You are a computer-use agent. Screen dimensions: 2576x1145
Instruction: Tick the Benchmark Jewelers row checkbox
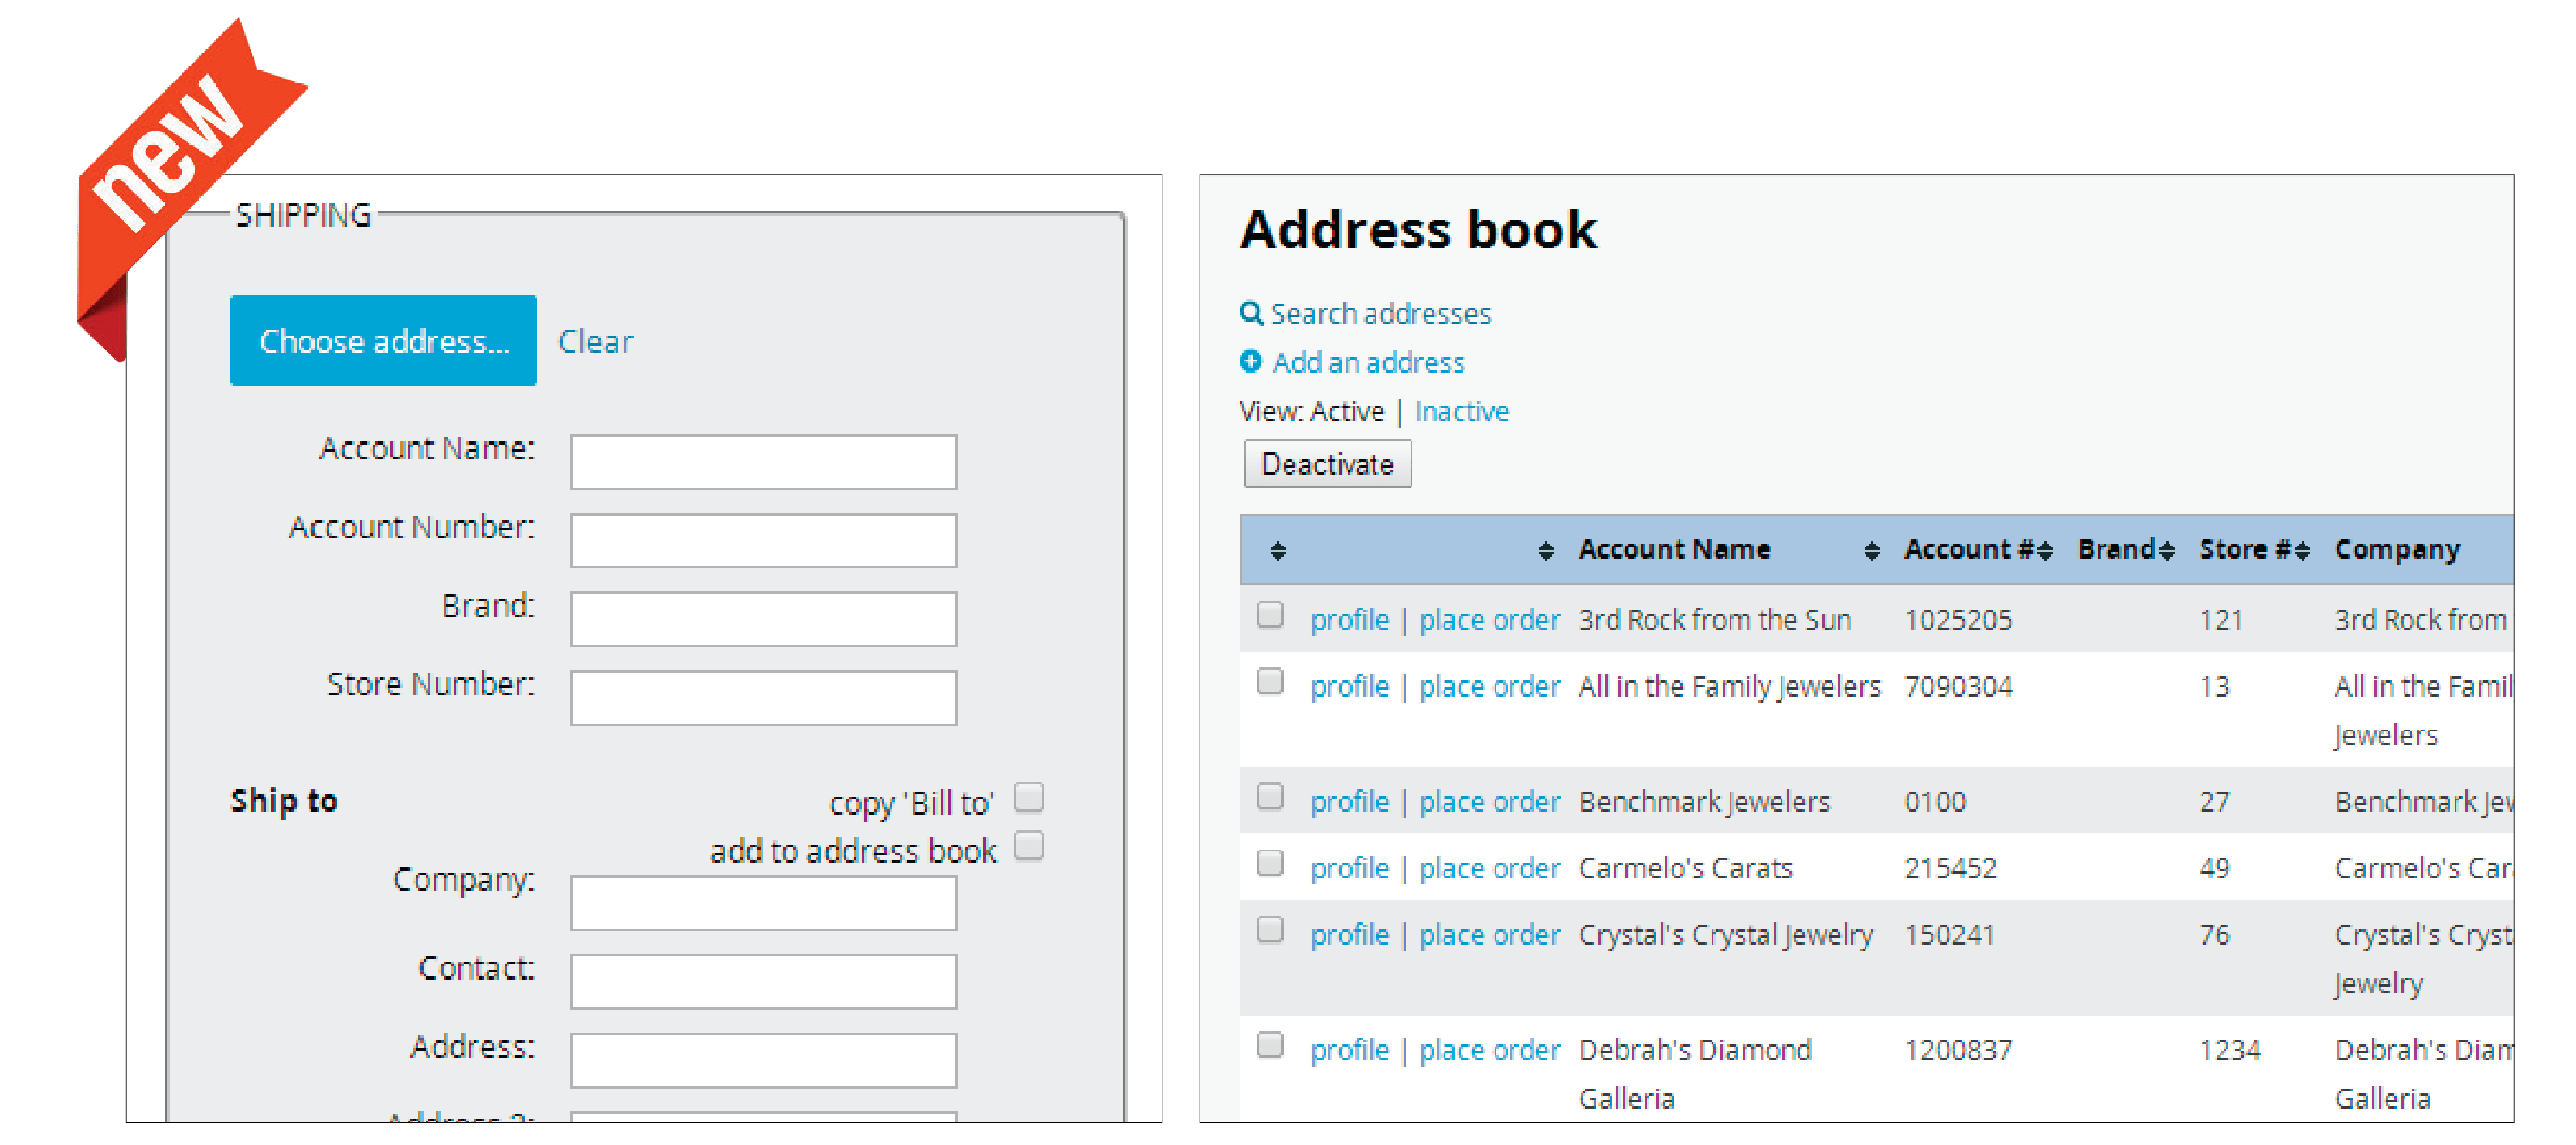click(1270, 796)
